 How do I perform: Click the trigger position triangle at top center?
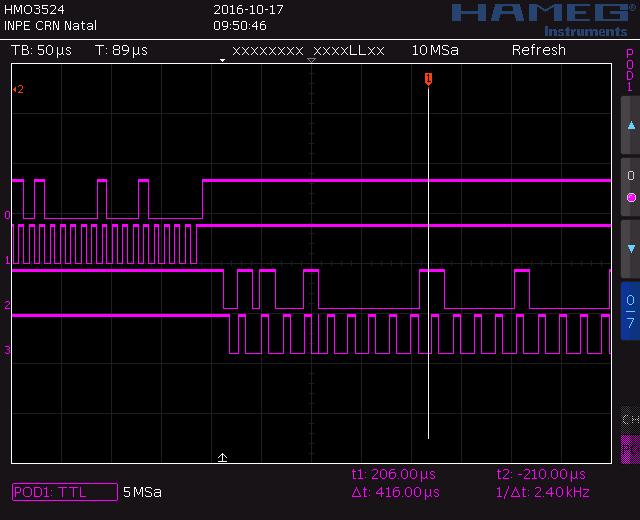[311, 60]
